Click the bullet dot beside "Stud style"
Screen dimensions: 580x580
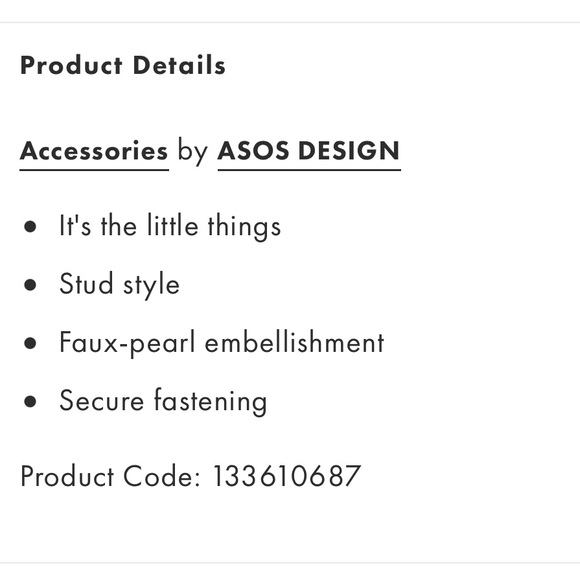point(30,285)
